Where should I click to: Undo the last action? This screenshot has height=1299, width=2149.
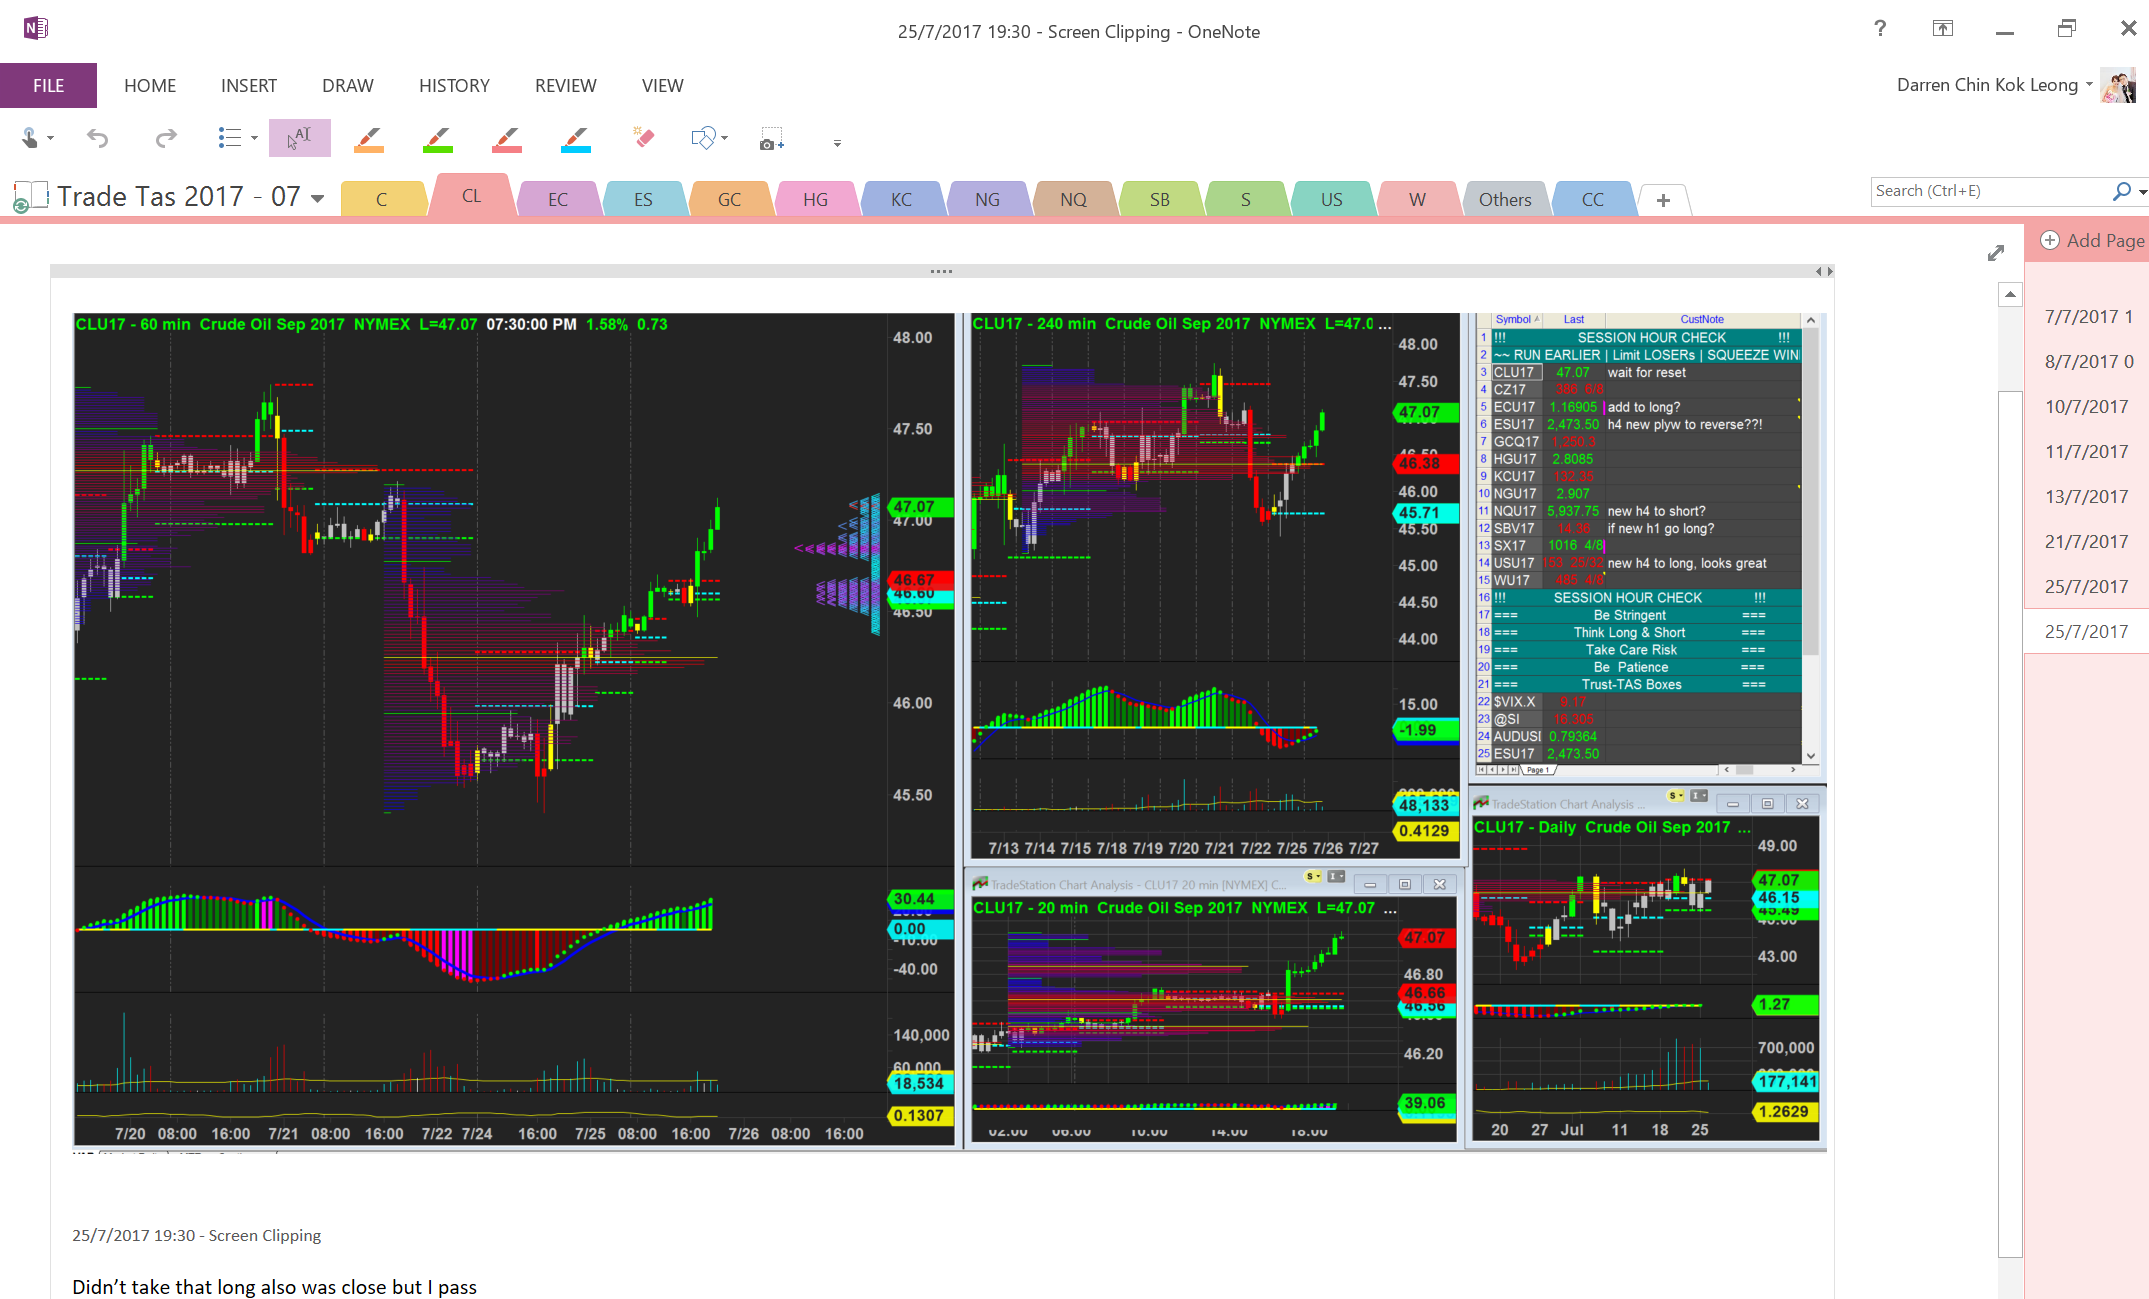point(97,138)
